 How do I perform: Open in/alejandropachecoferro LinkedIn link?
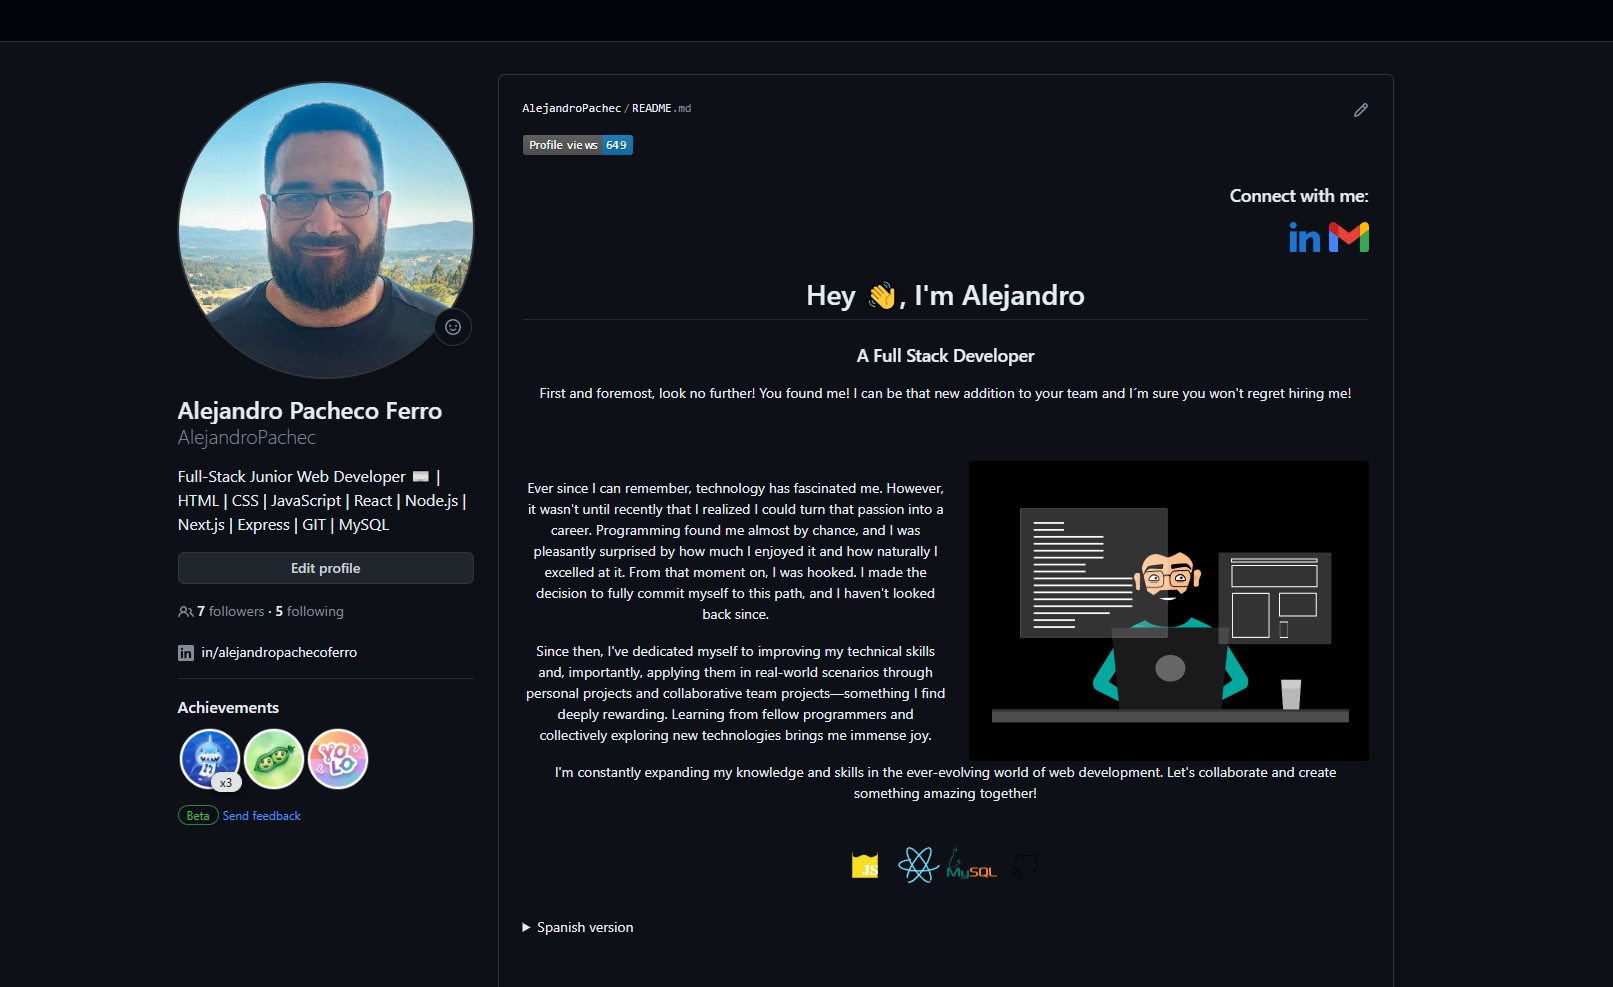279,652
